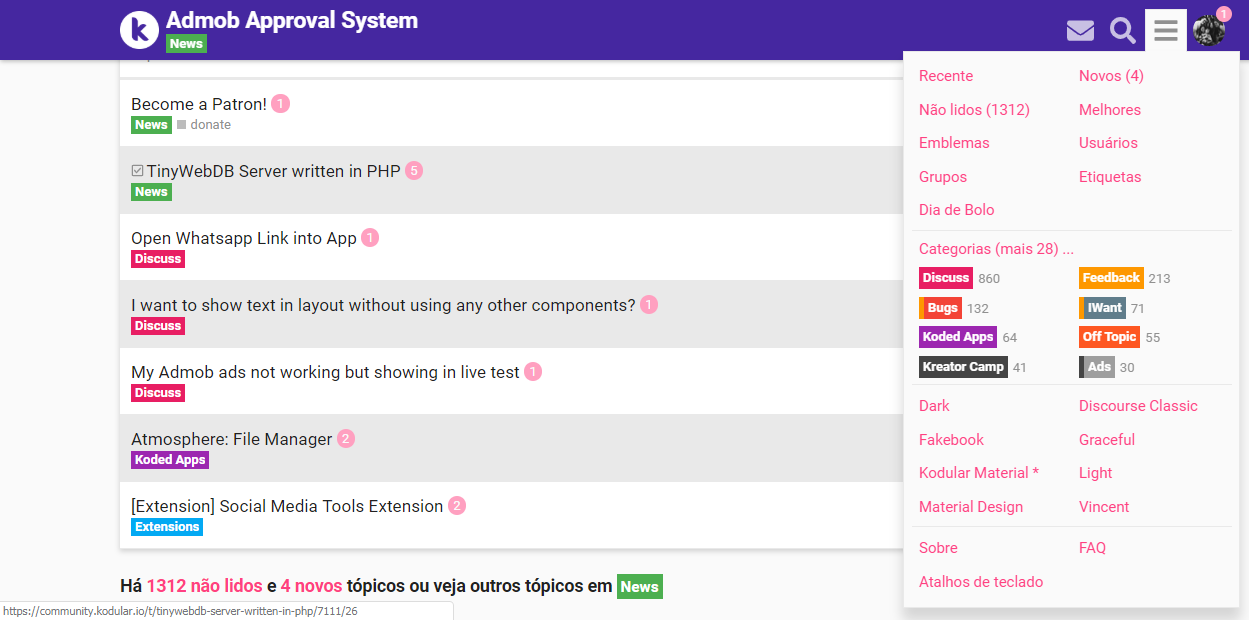Switch to the Graceful theme
The width and height of the screenshot is (1249, 620).
pyautogui.click(x=1107, y=440)
